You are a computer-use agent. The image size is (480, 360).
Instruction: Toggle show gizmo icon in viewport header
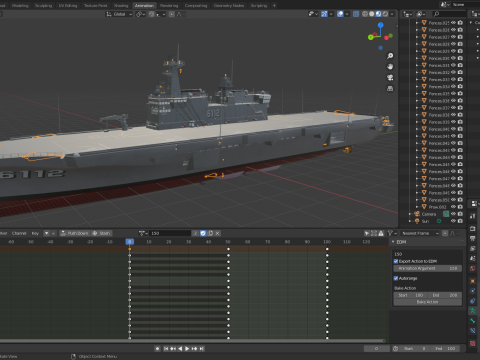(324, 14)
